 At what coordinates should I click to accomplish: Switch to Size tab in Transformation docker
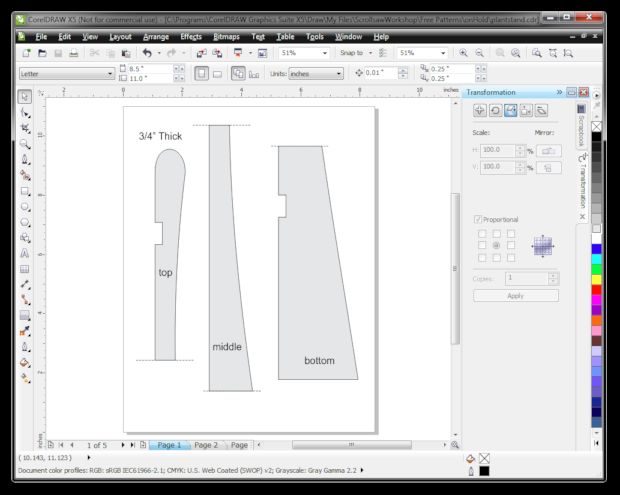pyautogui.click(x=526, y=110)
